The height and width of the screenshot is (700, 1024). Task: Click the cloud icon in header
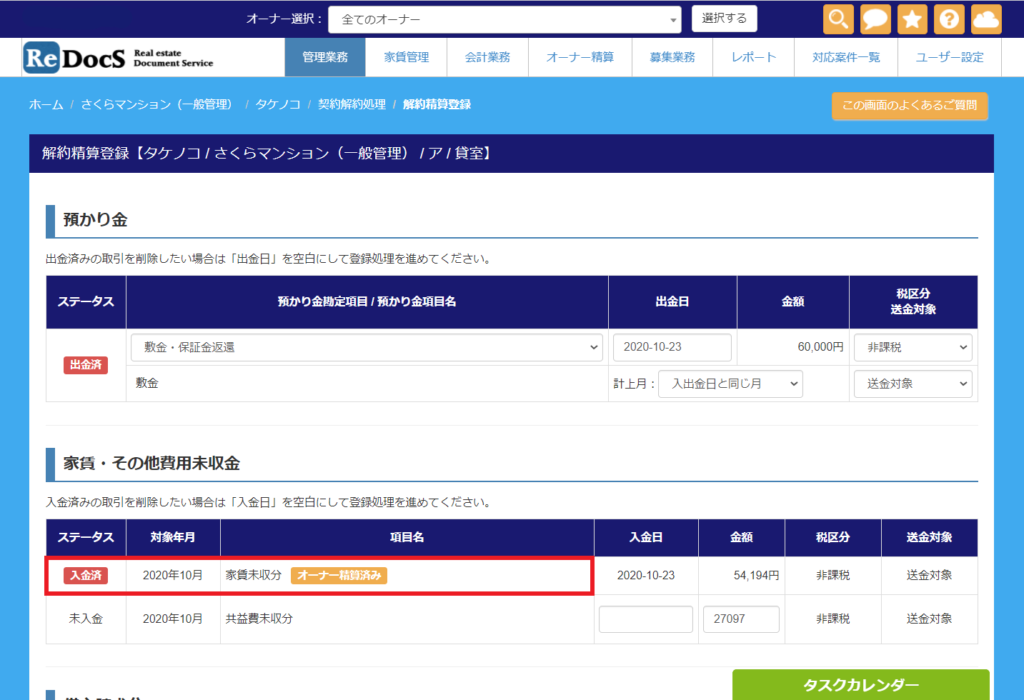[x=986, y=19]
